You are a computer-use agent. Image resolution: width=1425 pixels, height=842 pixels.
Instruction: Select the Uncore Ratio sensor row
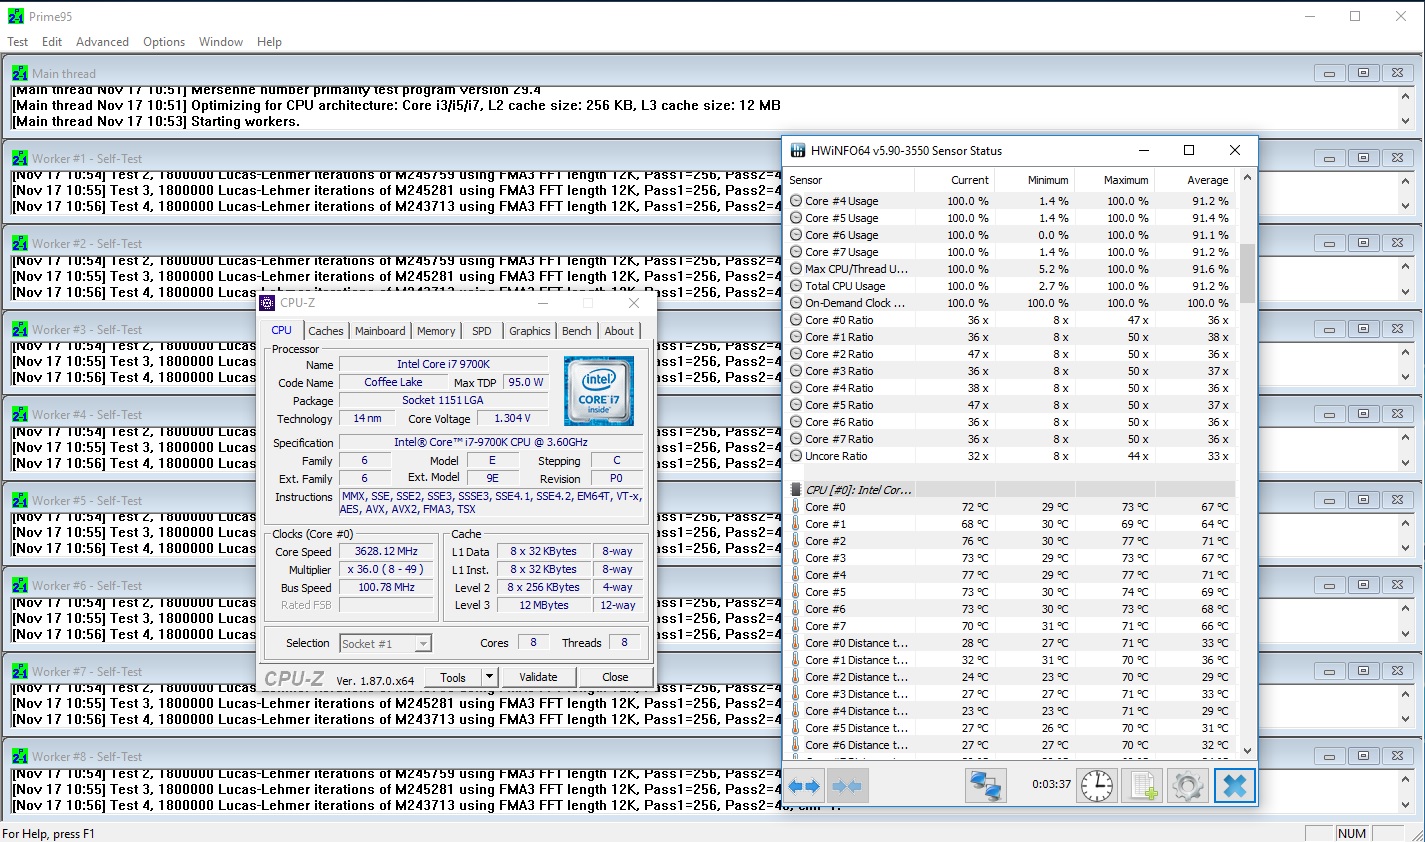[x=1010, y=456]
